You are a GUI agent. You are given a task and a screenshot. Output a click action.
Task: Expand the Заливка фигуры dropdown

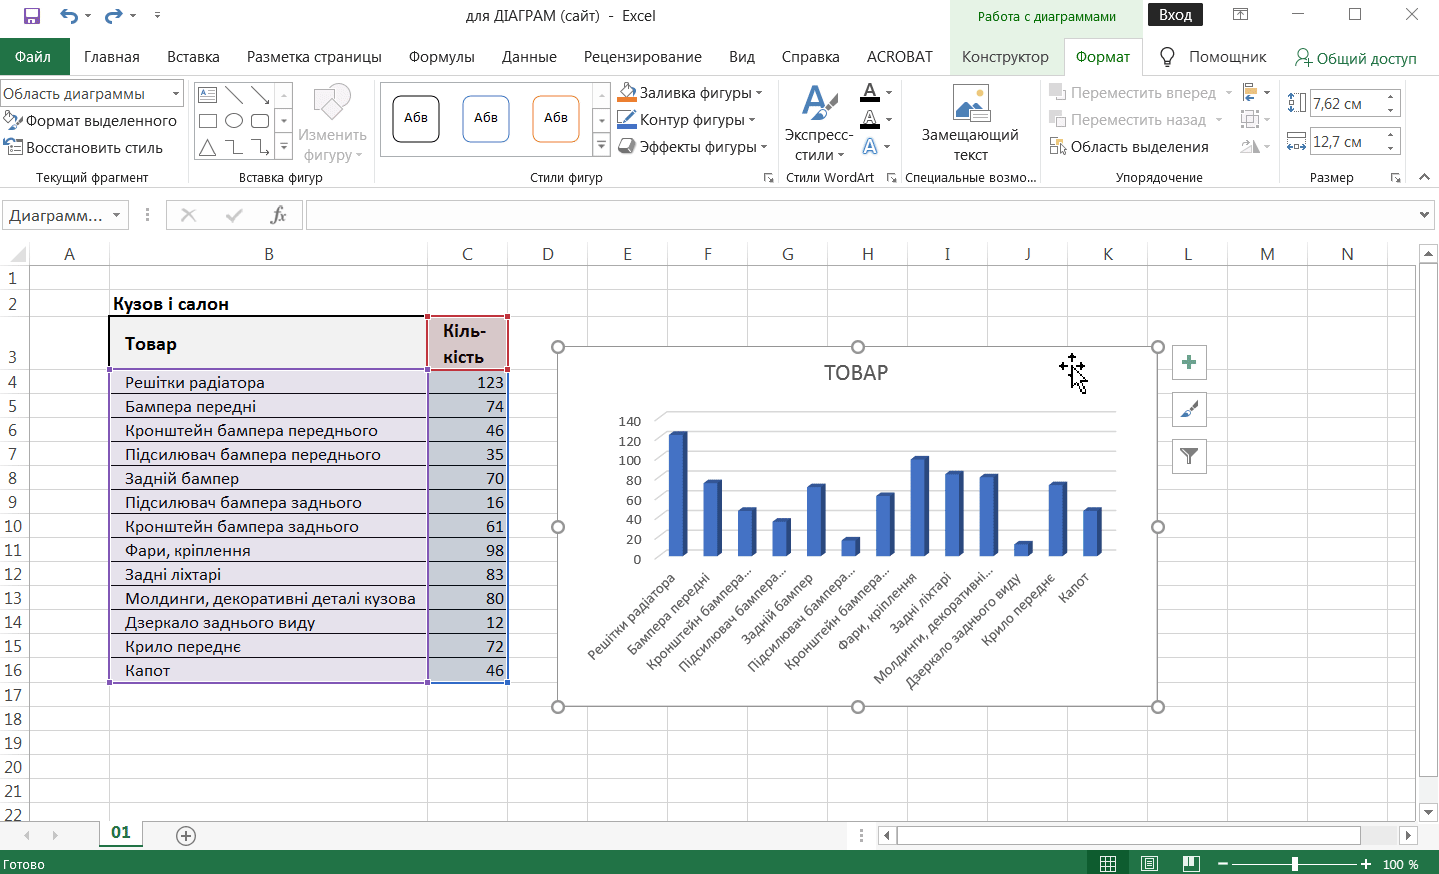(x=759, y=93)
